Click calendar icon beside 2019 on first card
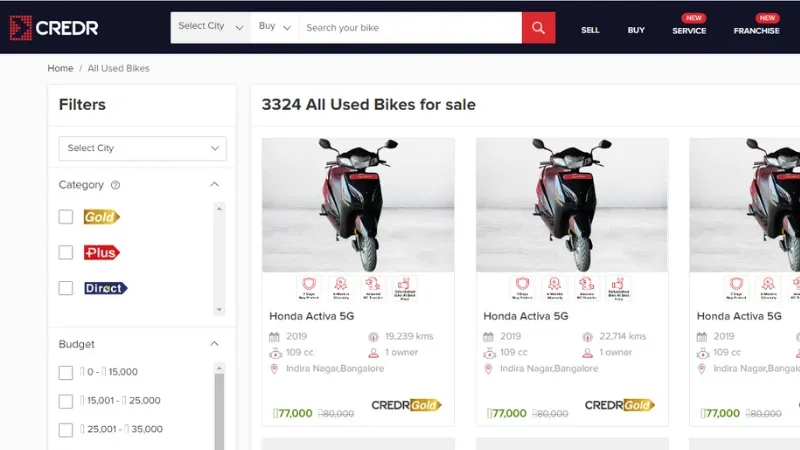Viewport: 800px width, 450px height. click(x=274, y=337)
